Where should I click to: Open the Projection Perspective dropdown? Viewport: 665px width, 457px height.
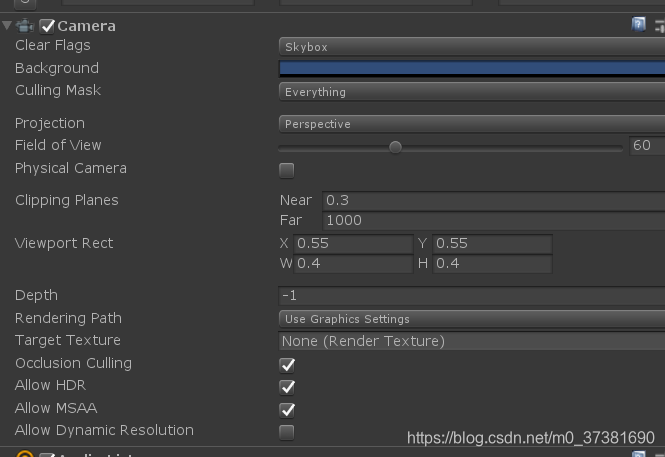[472, 124]
